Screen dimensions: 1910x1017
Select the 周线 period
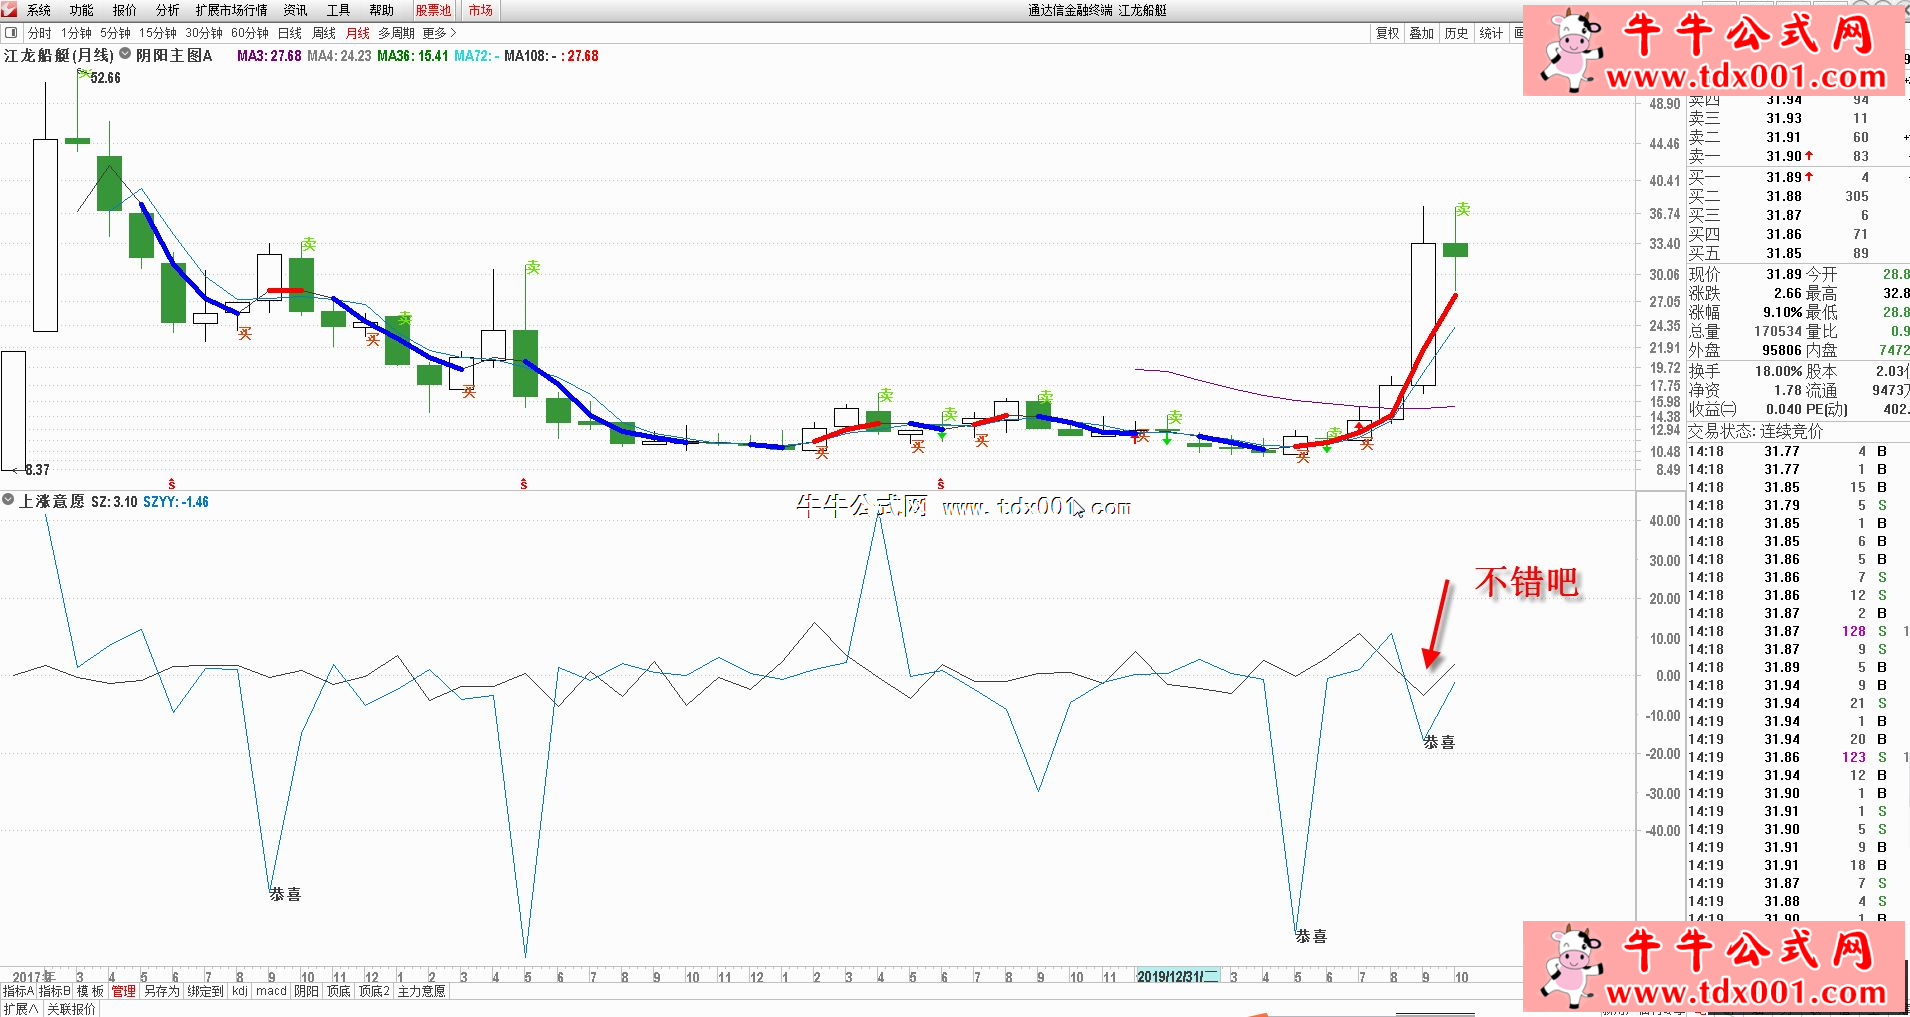pyautogui.click(x=324, y=33)
